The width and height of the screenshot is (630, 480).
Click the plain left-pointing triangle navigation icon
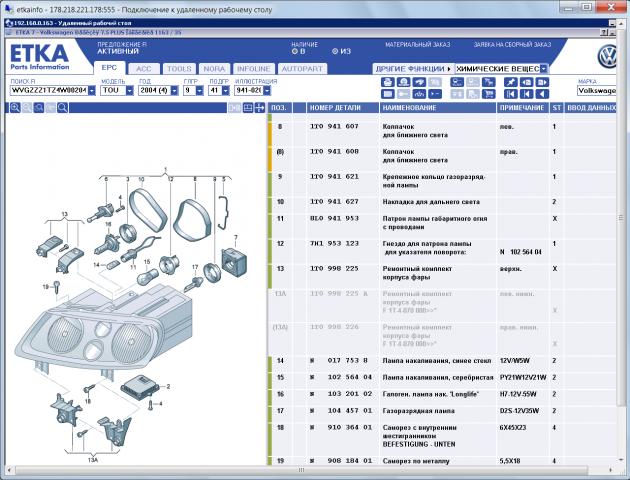tap(542, 94)
